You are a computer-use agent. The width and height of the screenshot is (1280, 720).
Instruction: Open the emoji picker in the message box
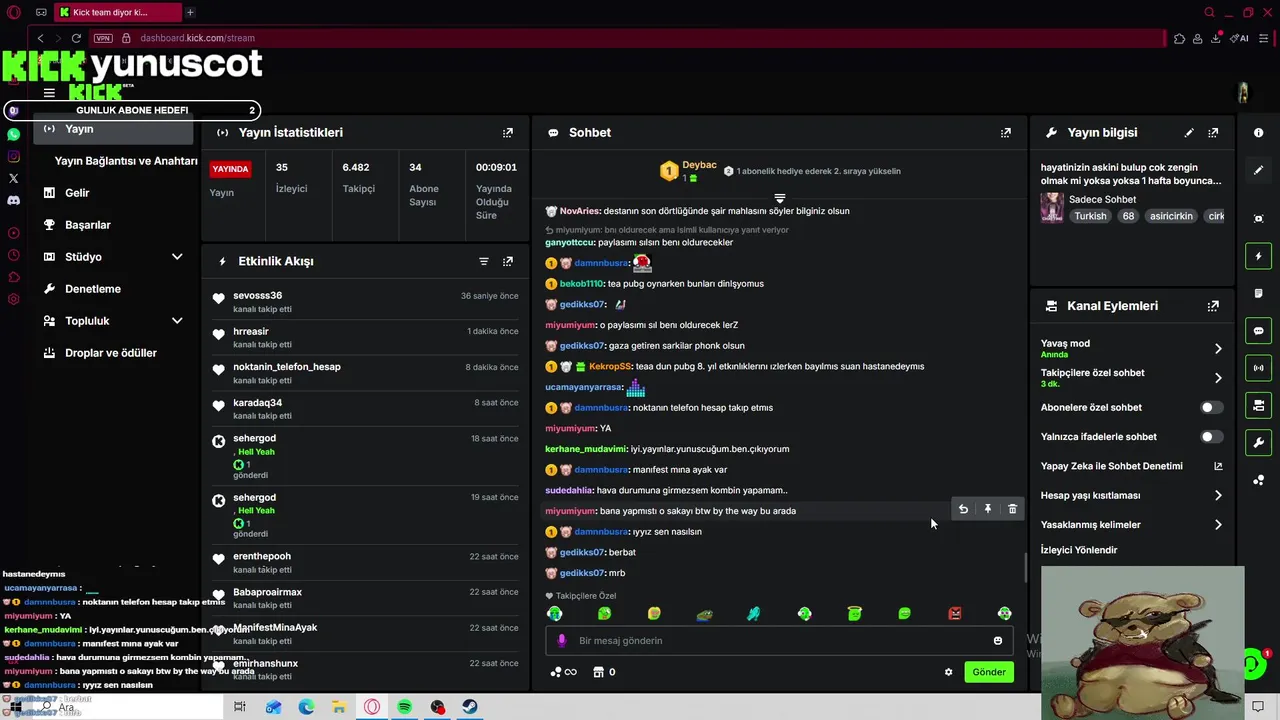(998, 641)
